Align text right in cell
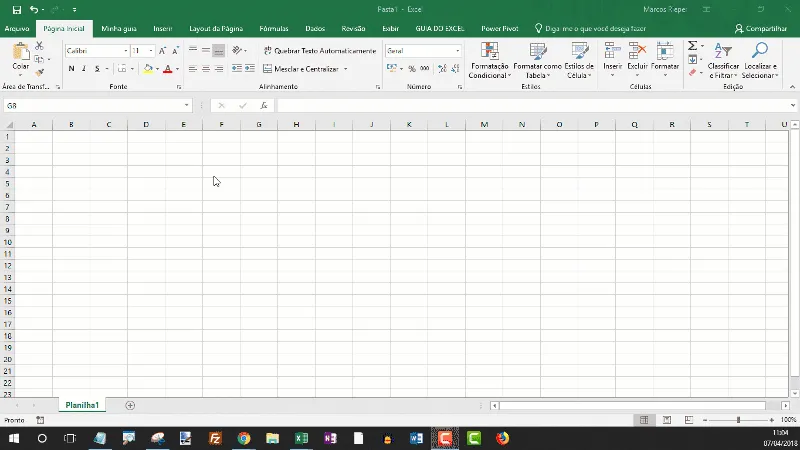This screenshot has height=450, width=800. click(219, 68)
